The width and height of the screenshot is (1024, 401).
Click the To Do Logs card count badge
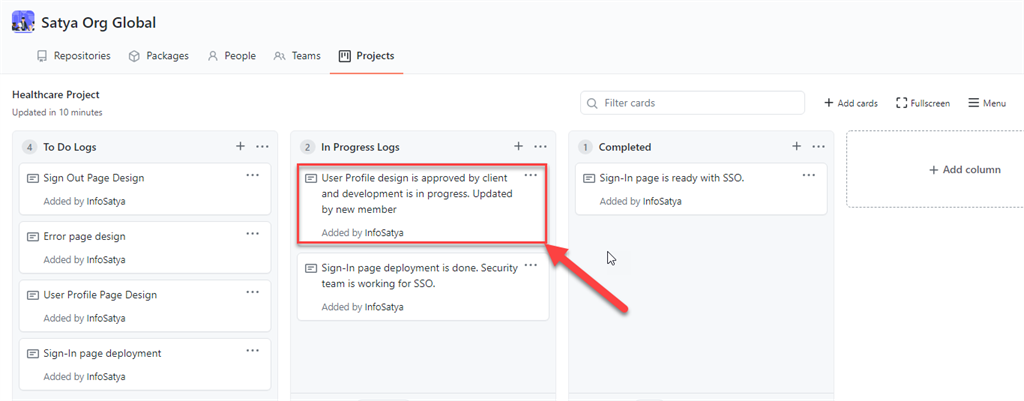[29, 147]
